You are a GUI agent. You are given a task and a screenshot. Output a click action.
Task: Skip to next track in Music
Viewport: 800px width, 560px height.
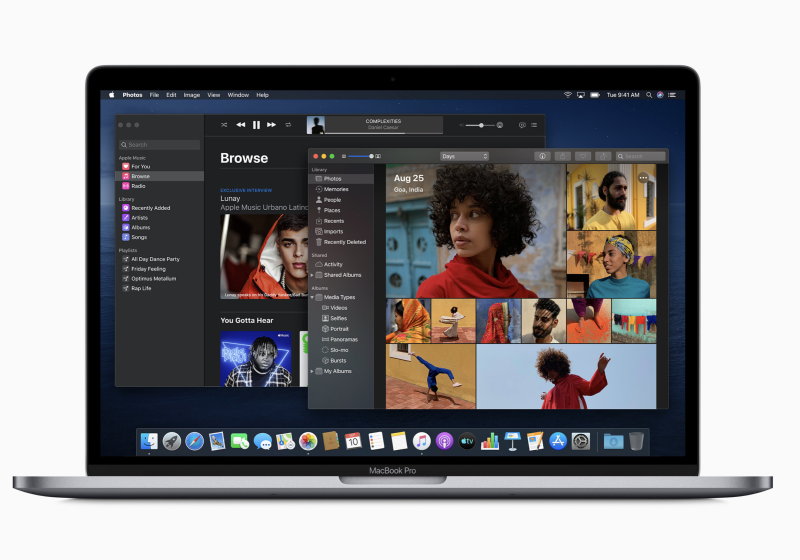[x=272, y=125]
